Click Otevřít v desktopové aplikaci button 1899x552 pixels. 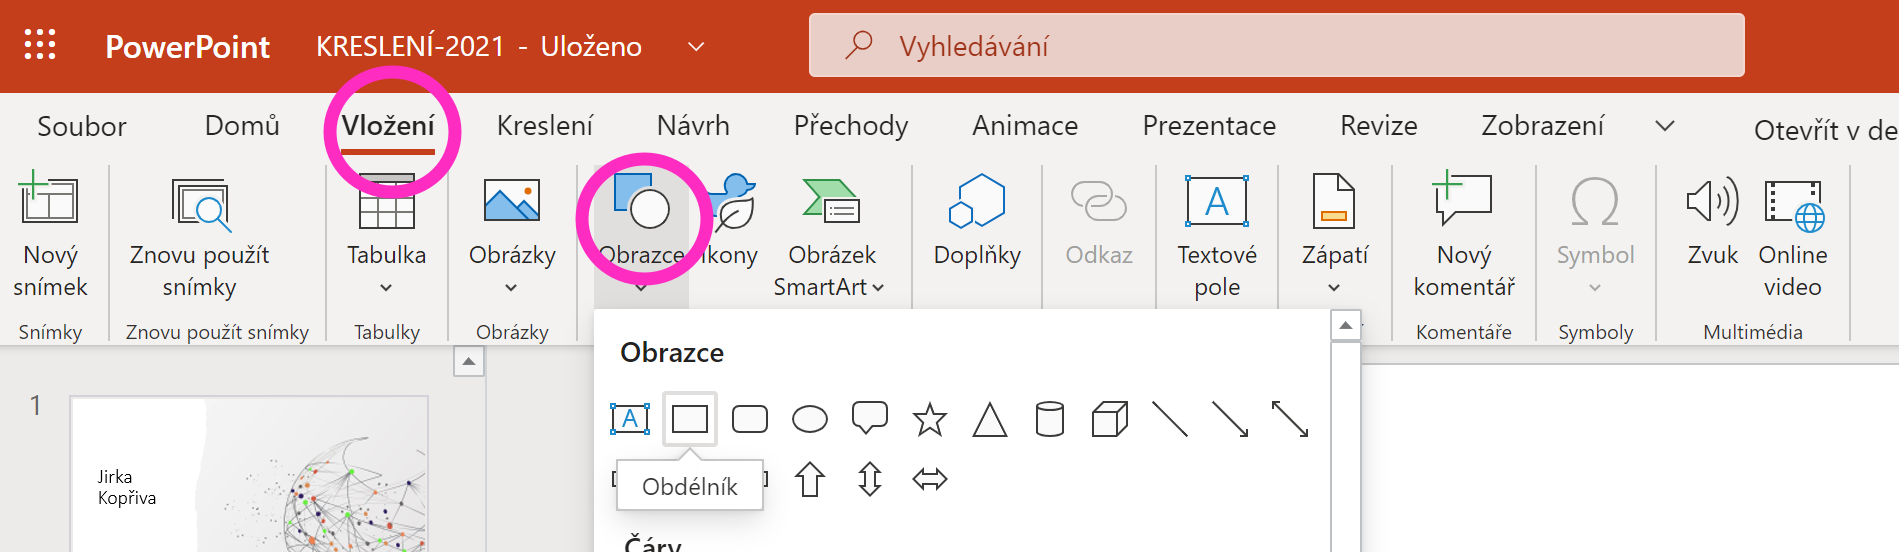click(1824, 130)
